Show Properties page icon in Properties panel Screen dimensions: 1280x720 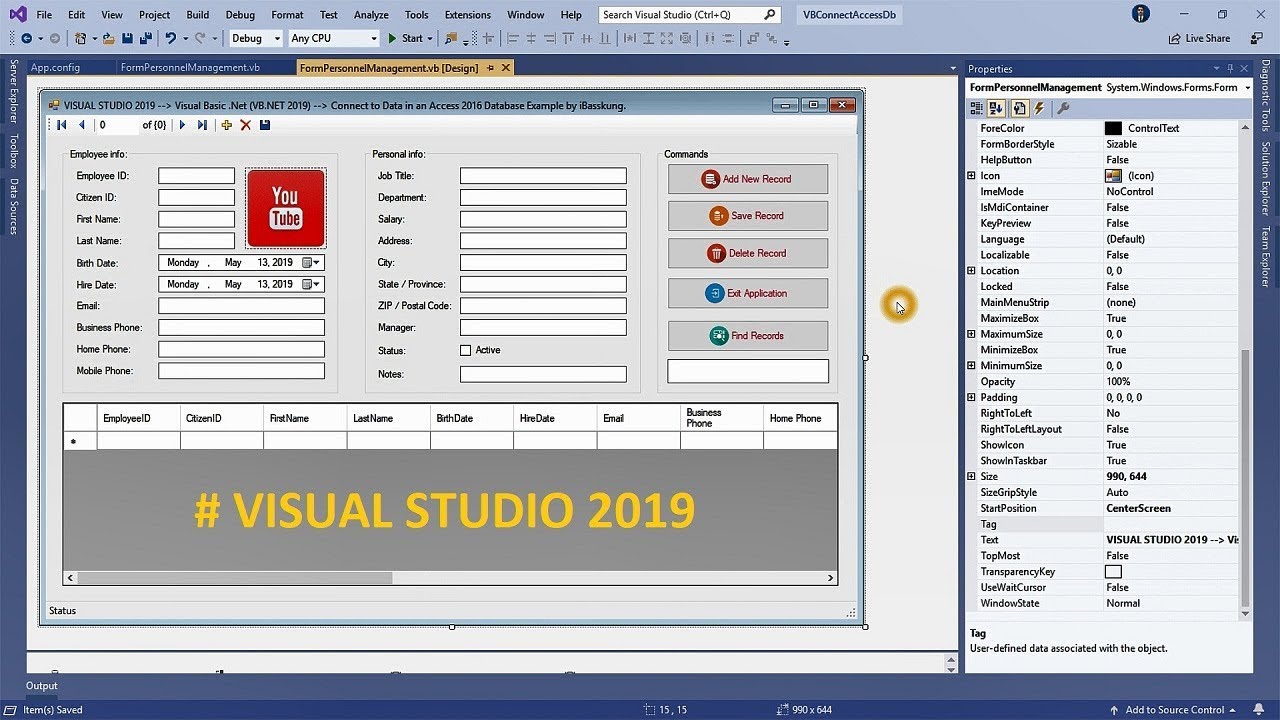tap(1020, 108)
